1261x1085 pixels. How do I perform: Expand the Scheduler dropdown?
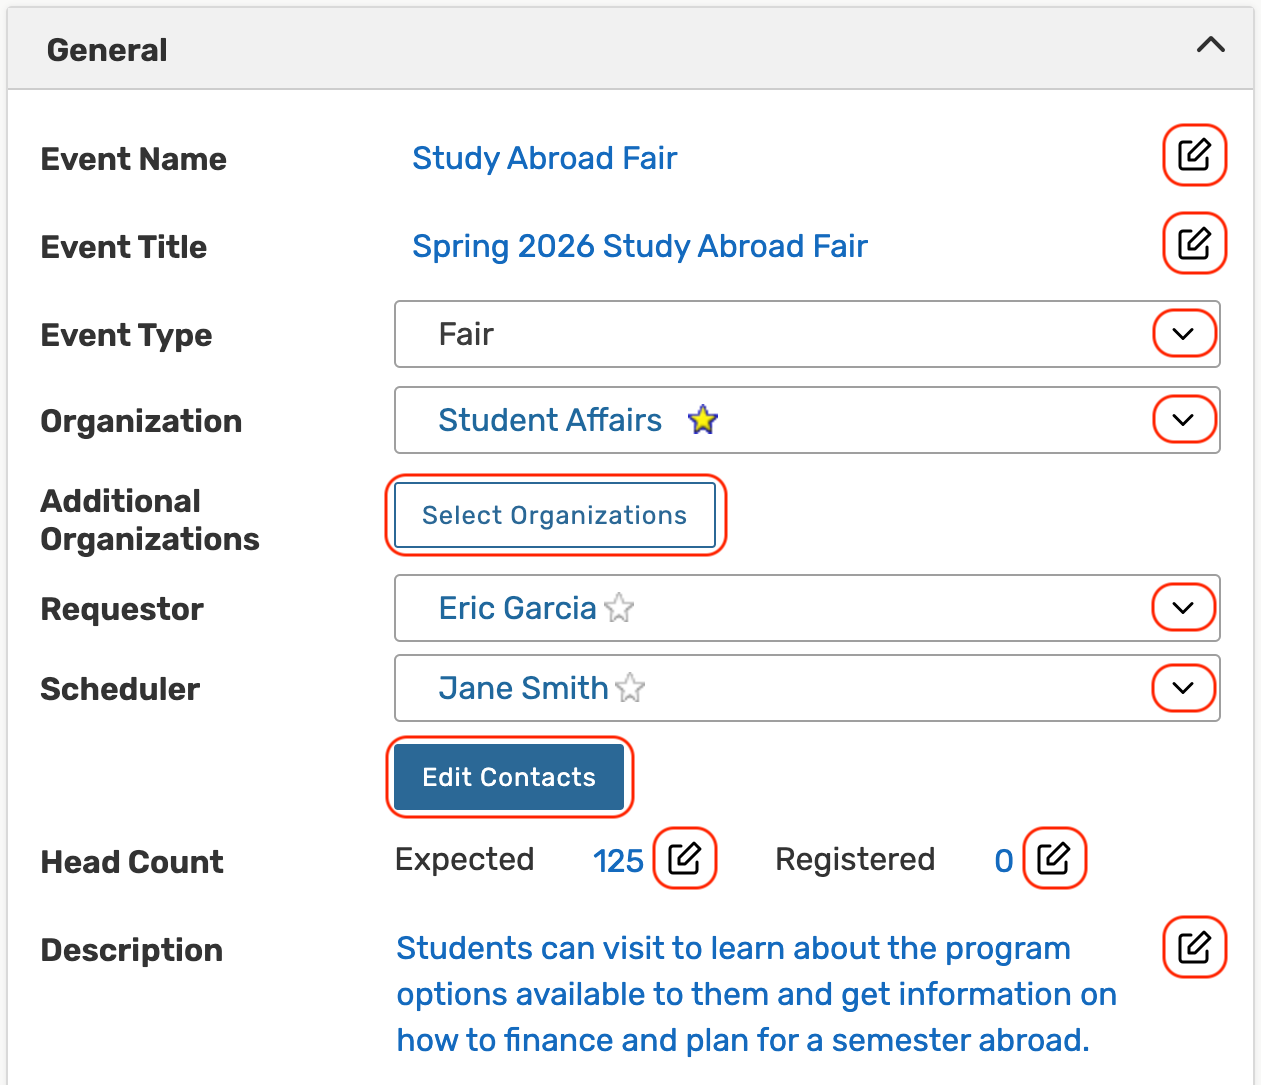click(1184, 688)
